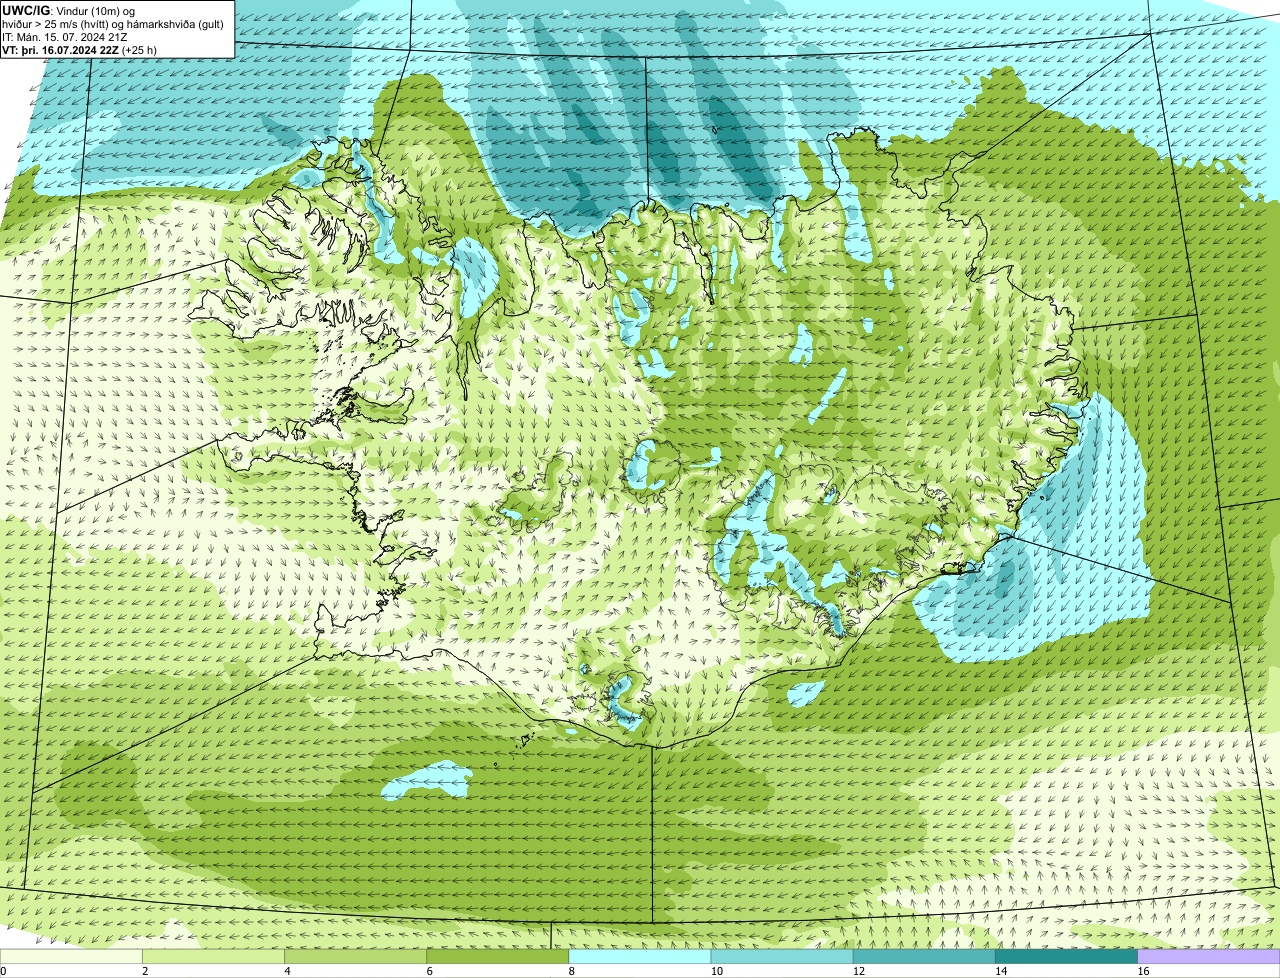Click the 4–6 m/s green legend swatch

tap(355, 957)
